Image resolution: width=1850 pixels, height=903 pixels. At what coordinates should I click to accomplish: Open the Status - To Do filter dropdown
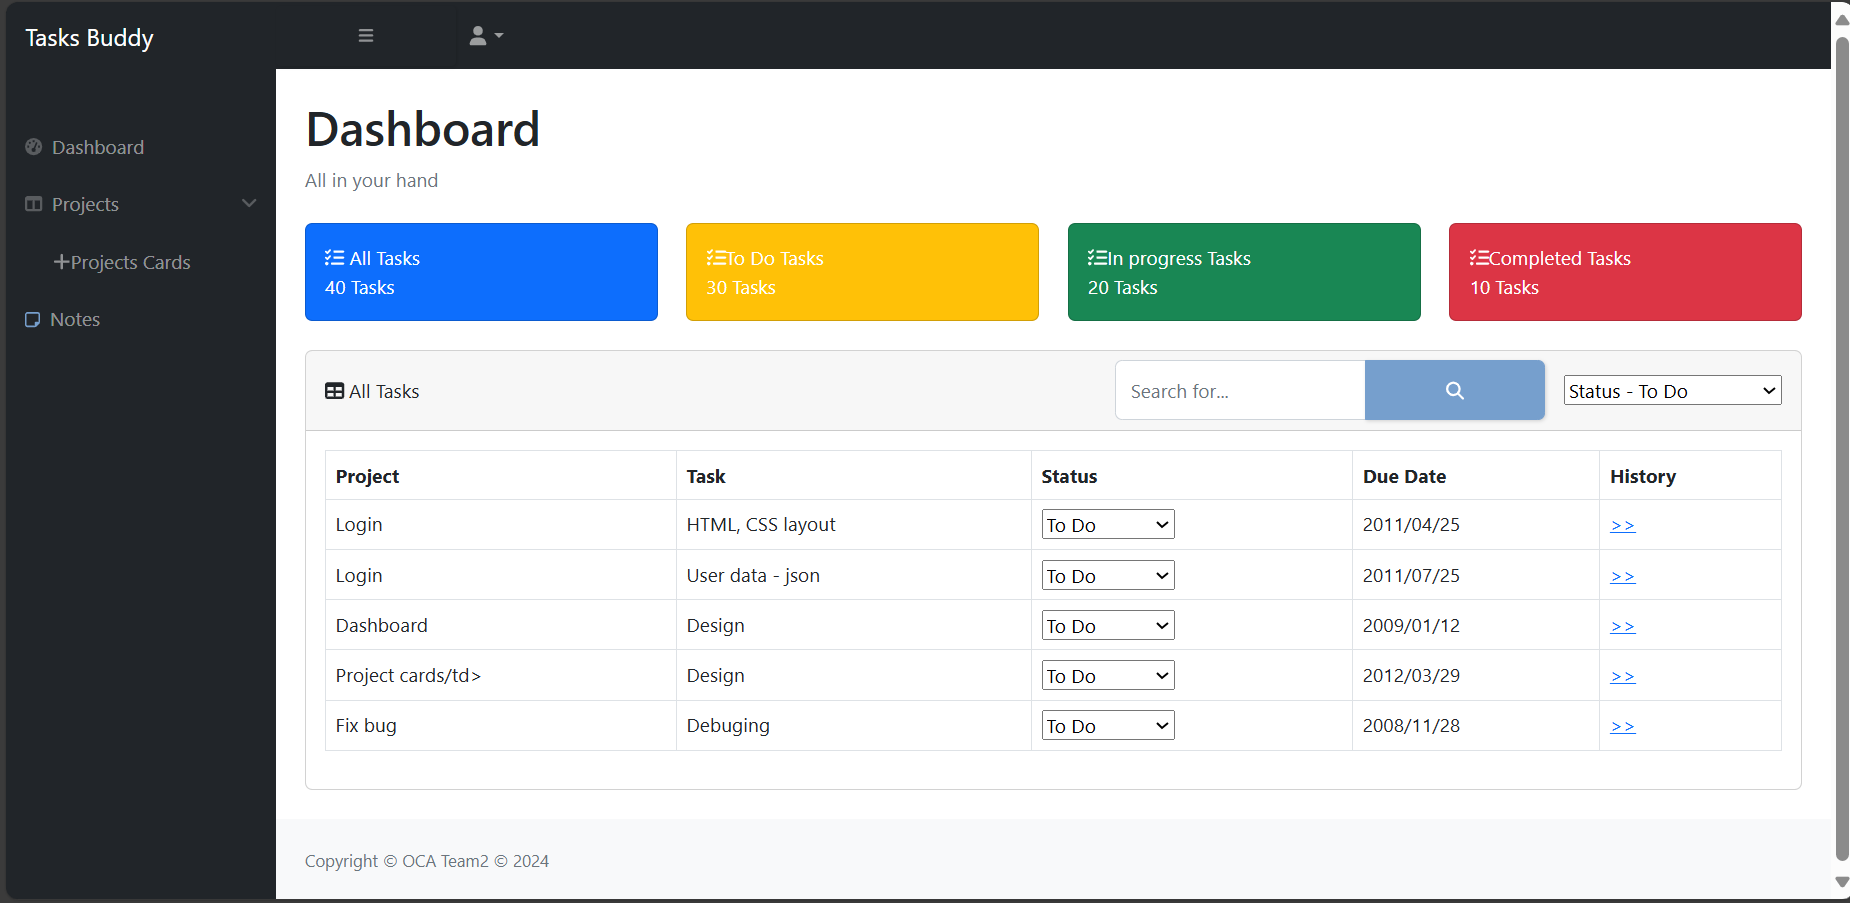click(1671, 390)
